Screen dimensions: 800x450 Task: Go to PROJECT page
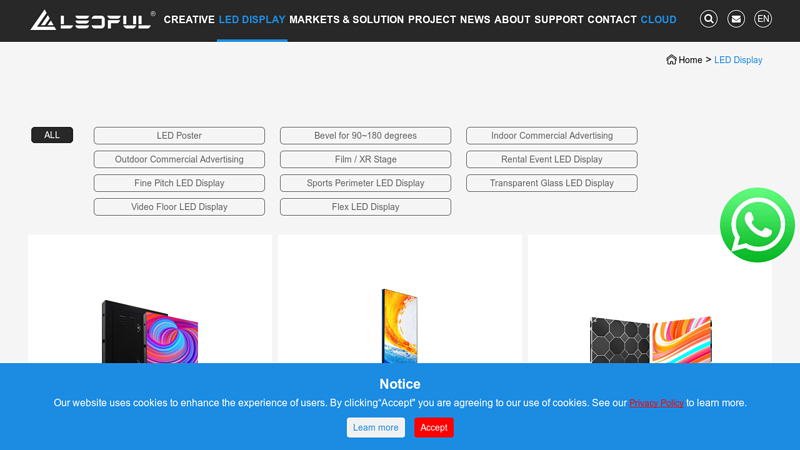tap(432, 19)
